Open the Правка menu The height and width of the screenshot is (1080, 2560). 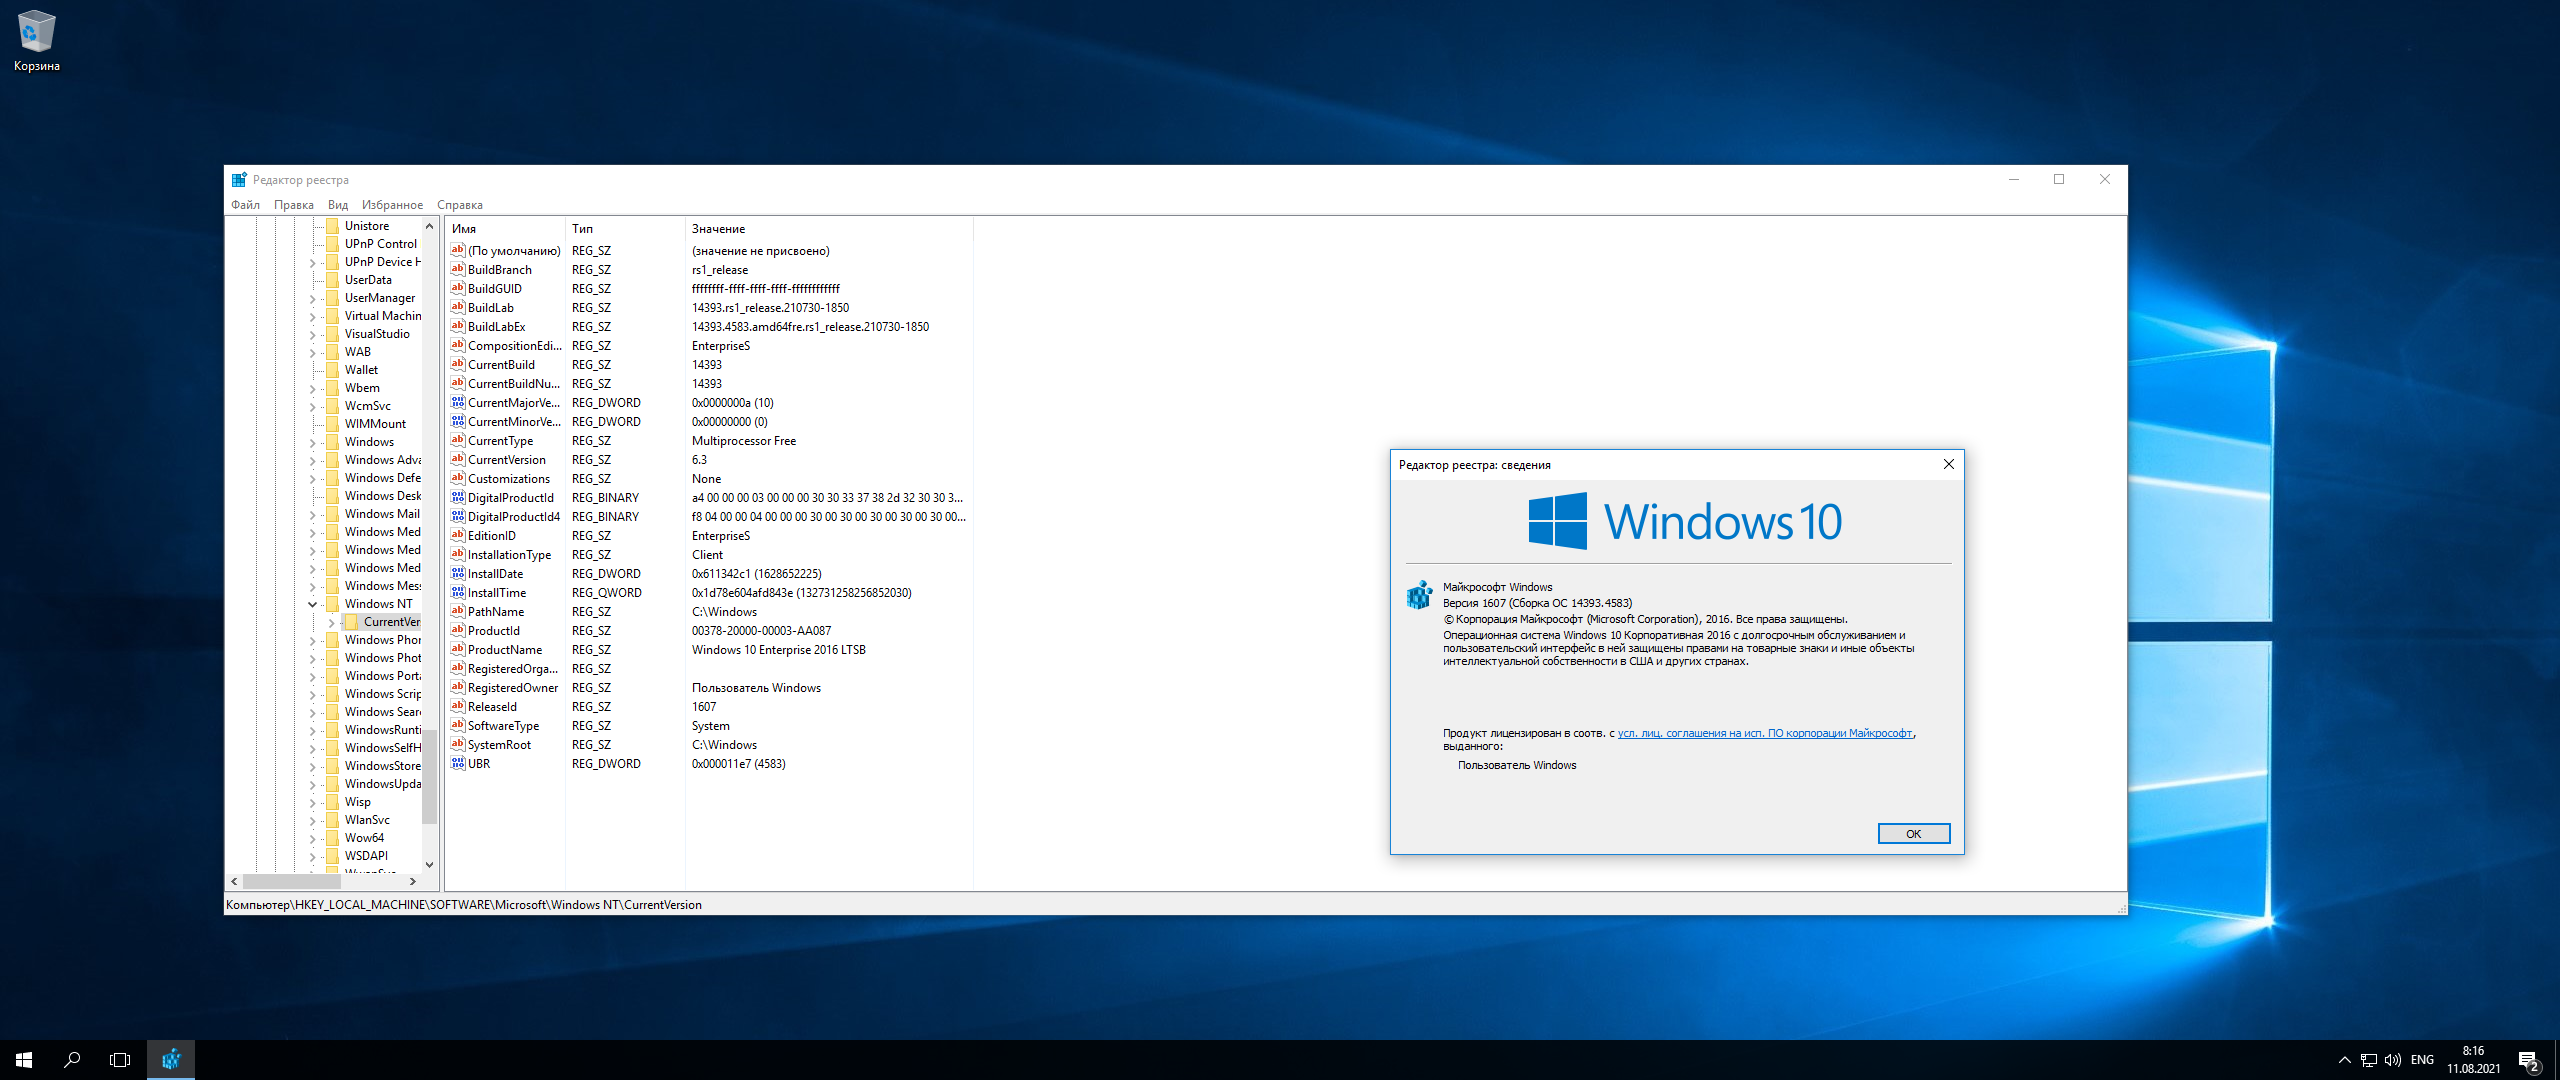coord(293,205)
